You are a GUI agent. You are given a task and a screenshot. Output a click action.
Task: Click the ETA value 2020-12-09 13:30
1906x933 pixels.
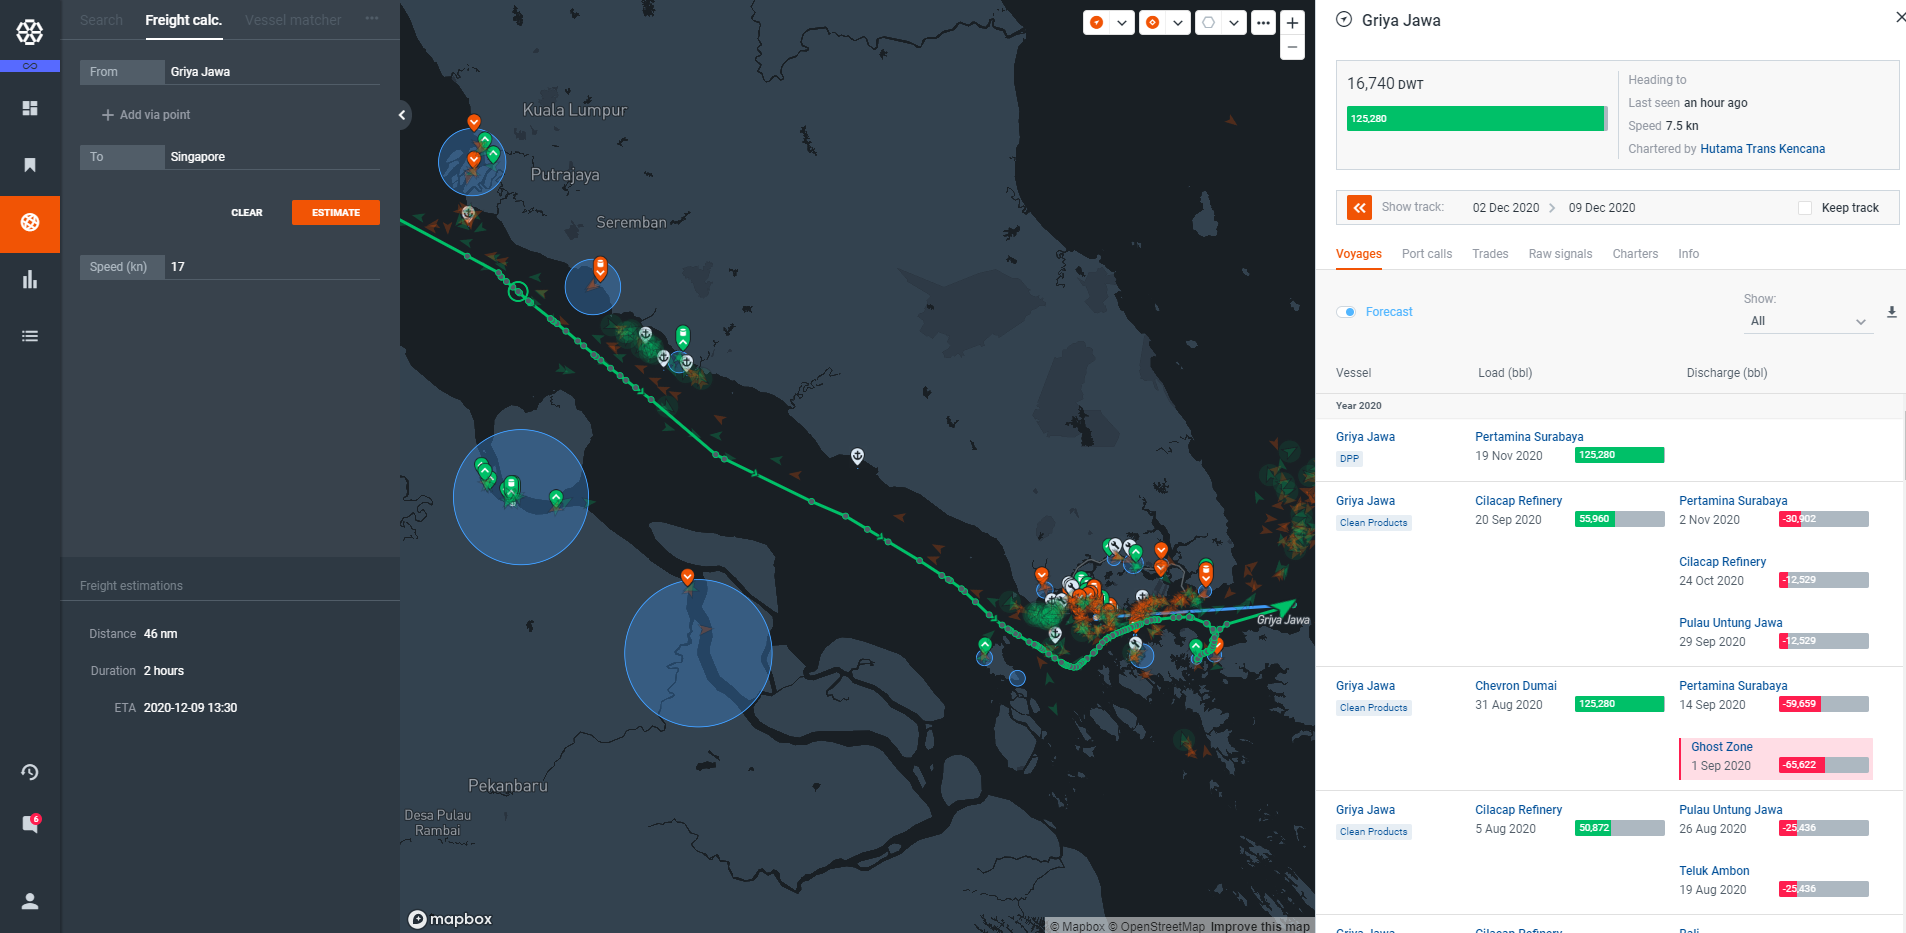pyautogui.click(x=190, y=708)
